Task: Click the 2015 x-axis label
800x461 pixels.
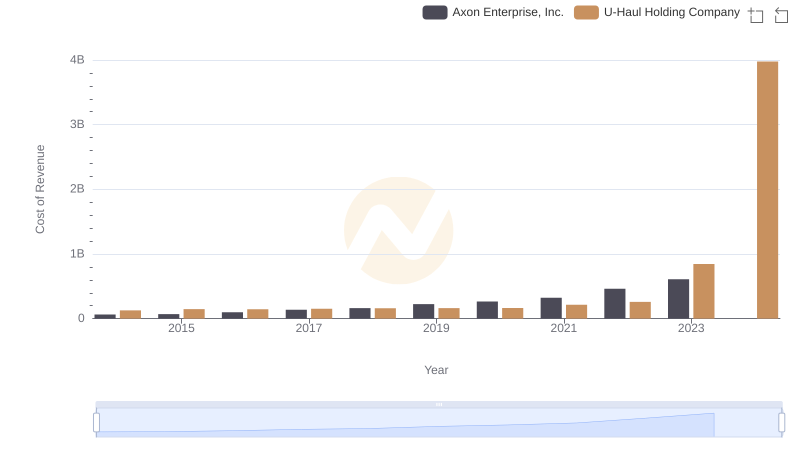Action: point(181,328)
